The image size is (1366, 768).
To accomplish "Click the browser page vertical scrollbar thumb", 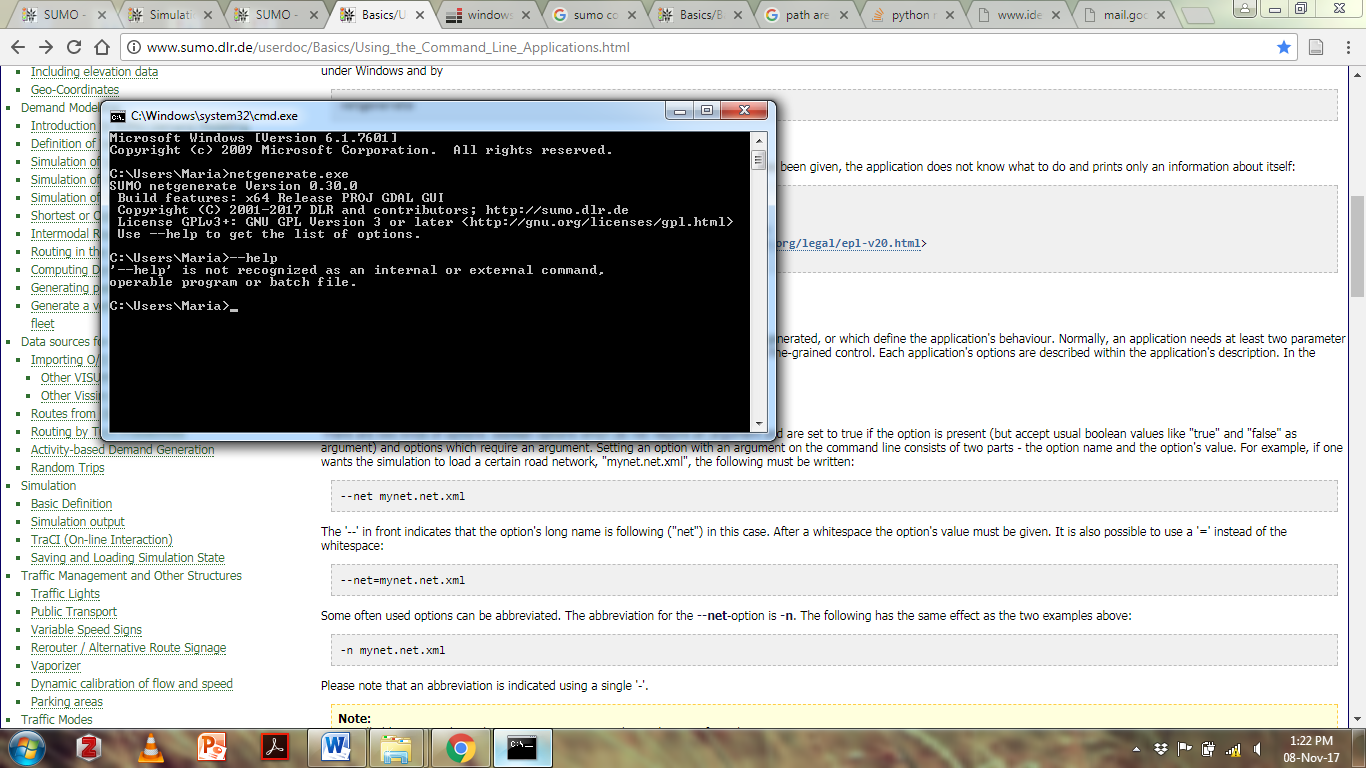I will pos(1357,246).
